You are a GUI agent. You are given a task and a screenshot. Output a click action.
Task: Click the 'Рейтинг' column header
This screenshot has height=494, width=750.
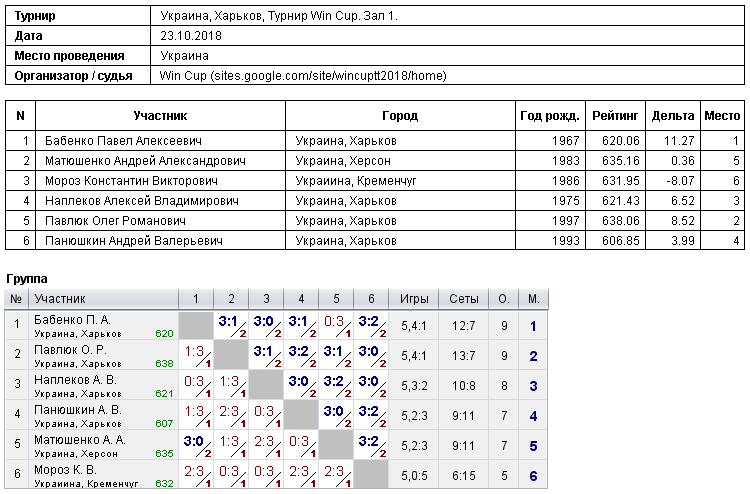tap(615, 116)
